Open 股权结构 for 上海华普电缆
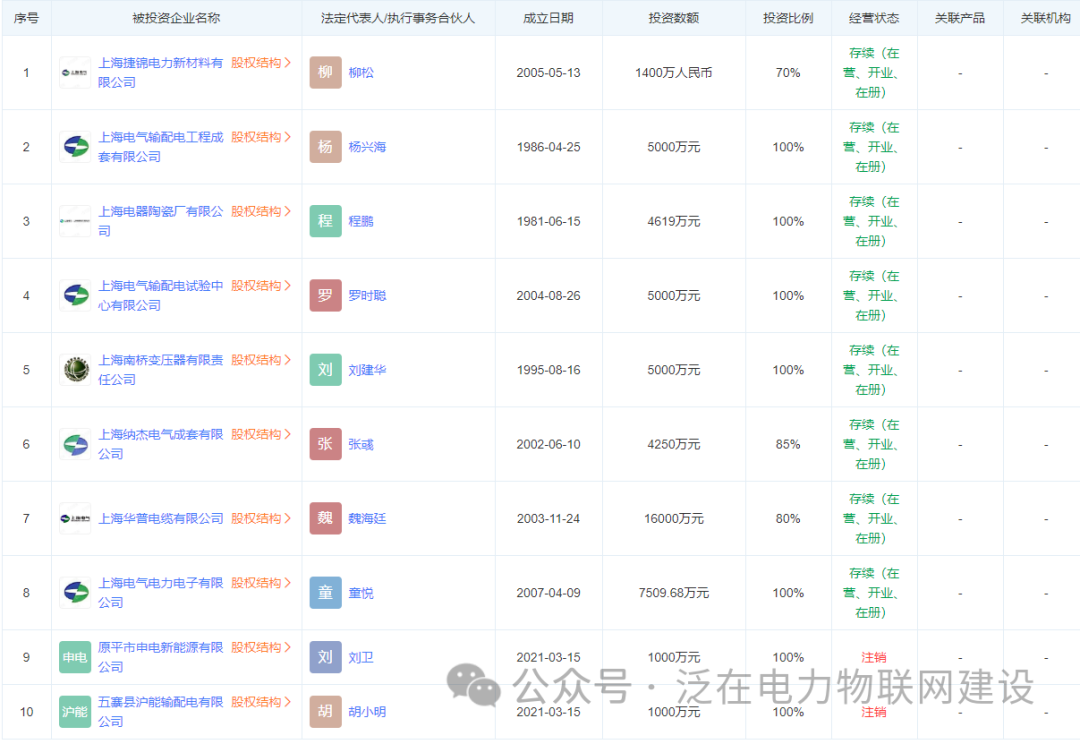 click(261, 519)
